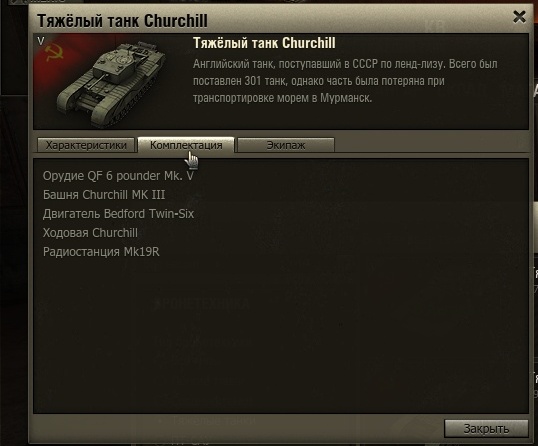The height and width of the screenshot is (446, 538).
Task: Switch to the Характеристики tab
Action: [86, 145]
